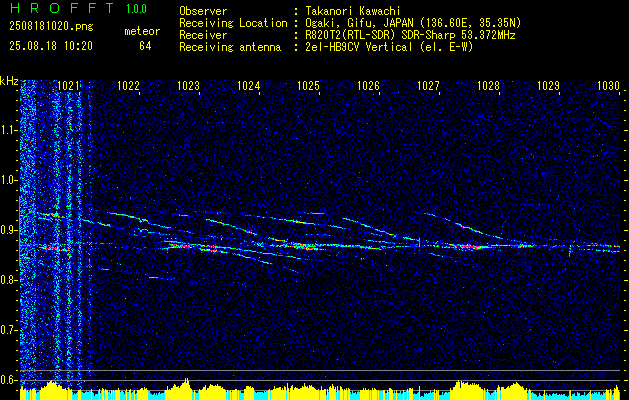Click time marker 1028
This screenshot has width=629, height=400.
[489, 86]
